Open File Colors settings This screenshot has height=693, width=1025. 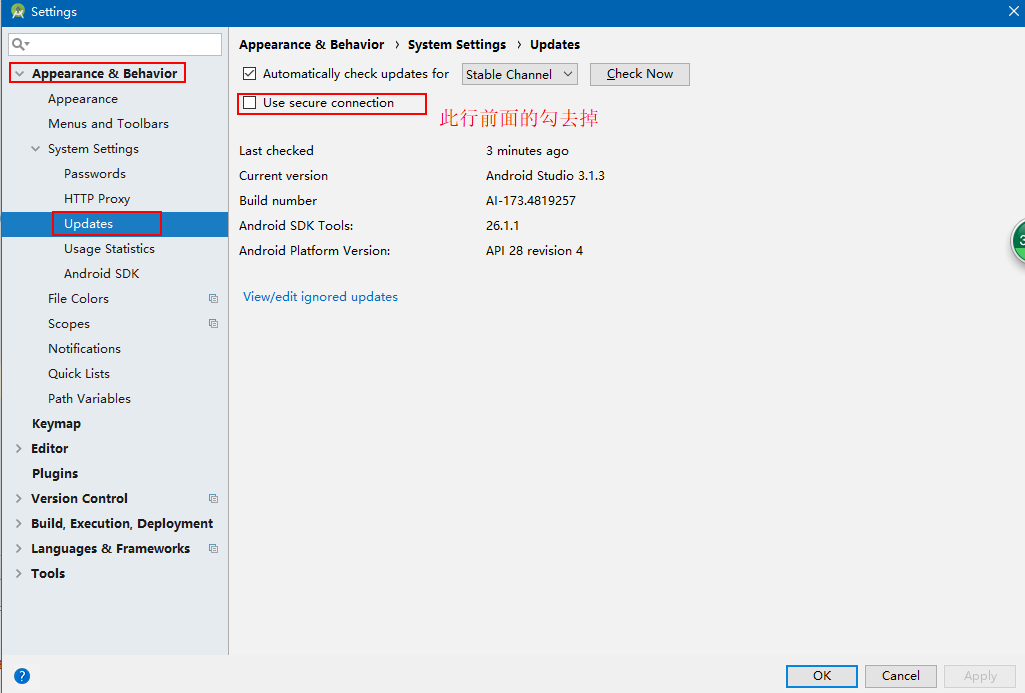pos(78,299)
